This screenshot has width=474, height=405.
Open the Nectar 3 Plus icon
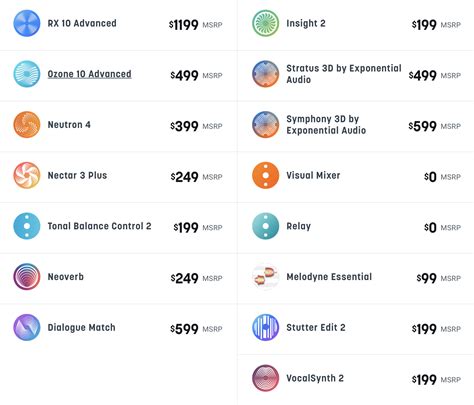pyautogui.click(x=27, y=175)
